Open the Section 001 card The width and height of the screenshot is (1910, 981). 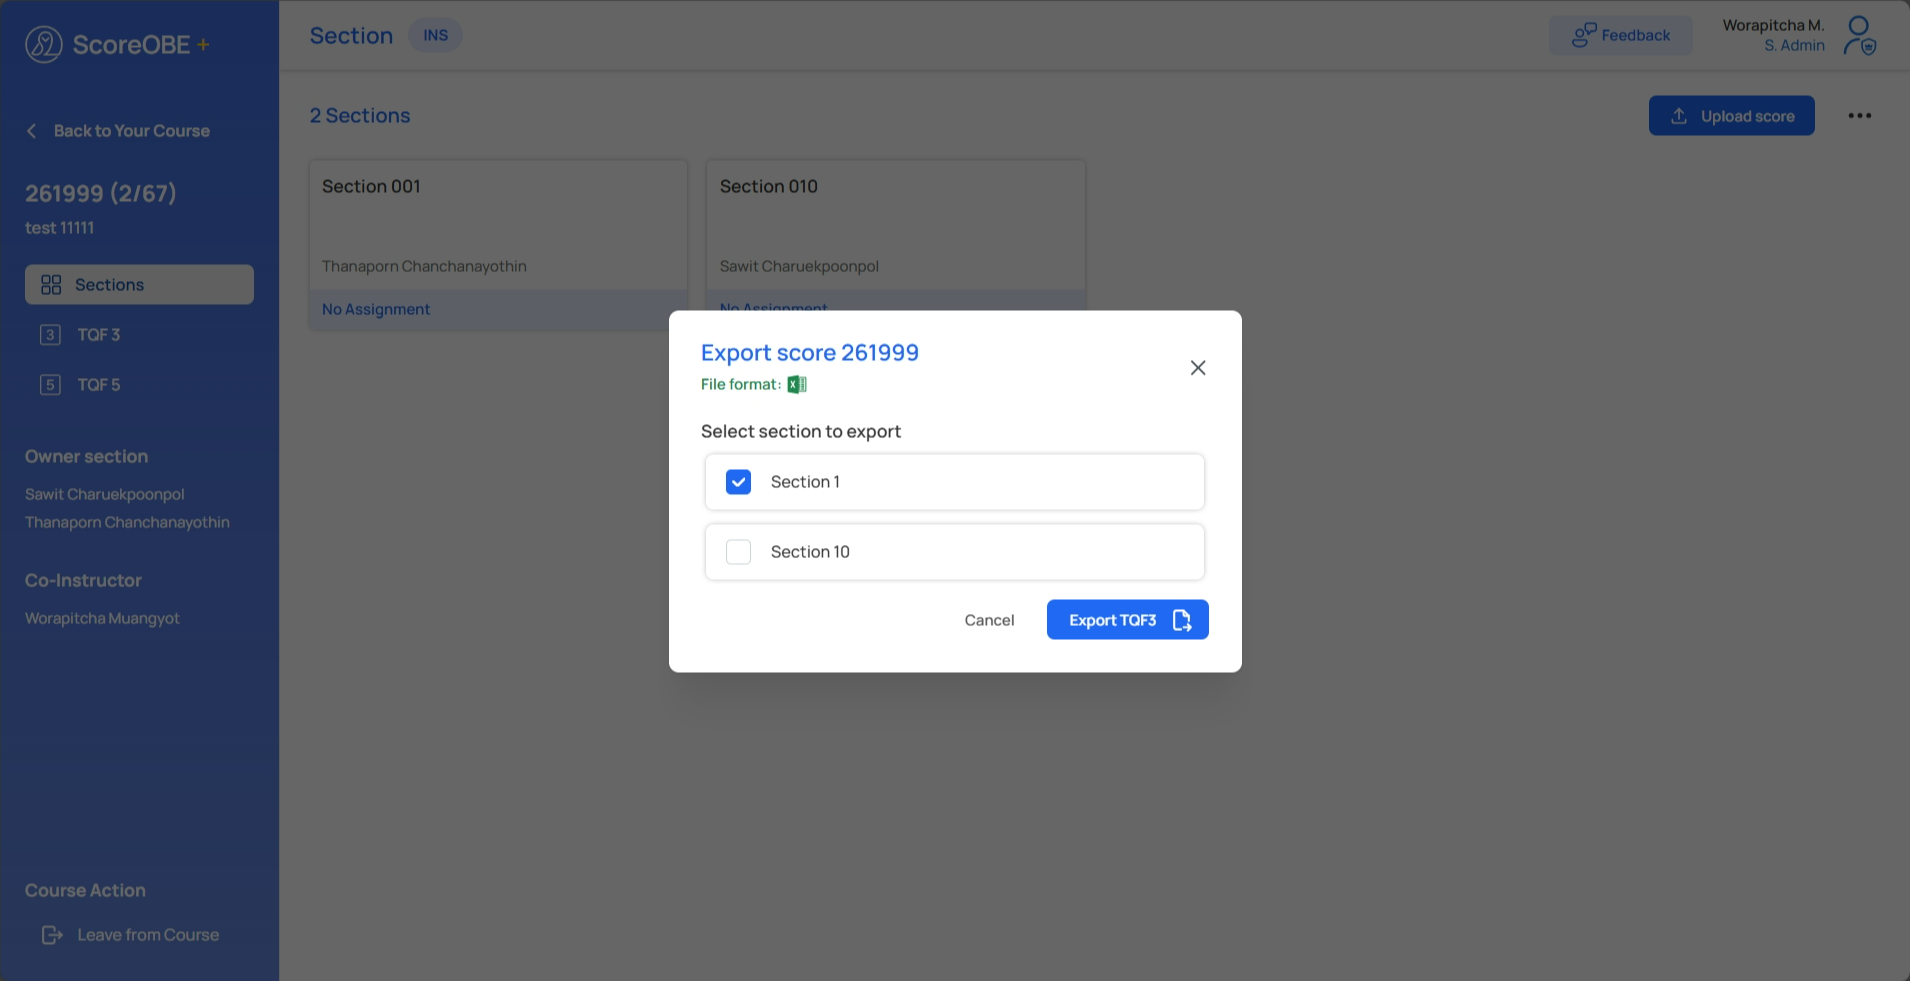(498, 225)
